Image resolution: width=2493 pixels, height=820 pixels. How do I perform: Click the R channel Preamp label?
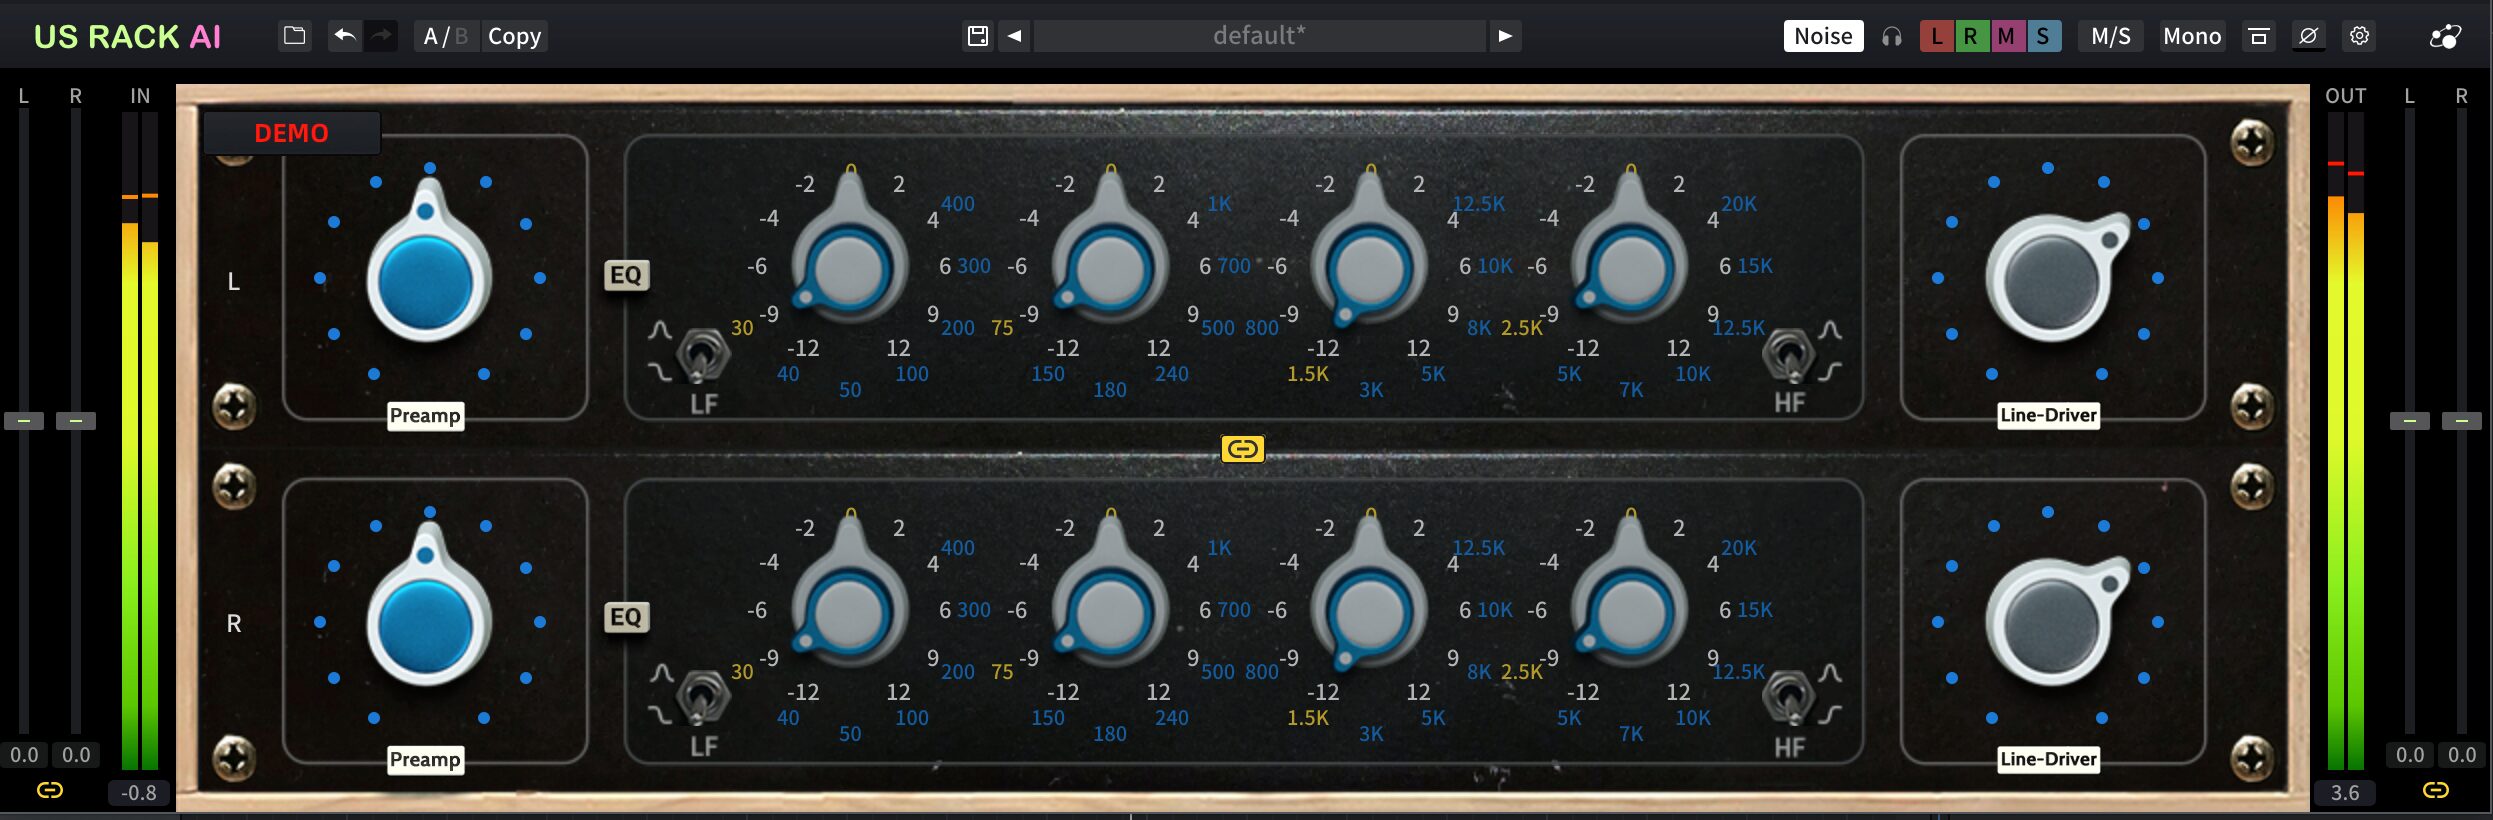pyautogui.click(x=425, y=760)
